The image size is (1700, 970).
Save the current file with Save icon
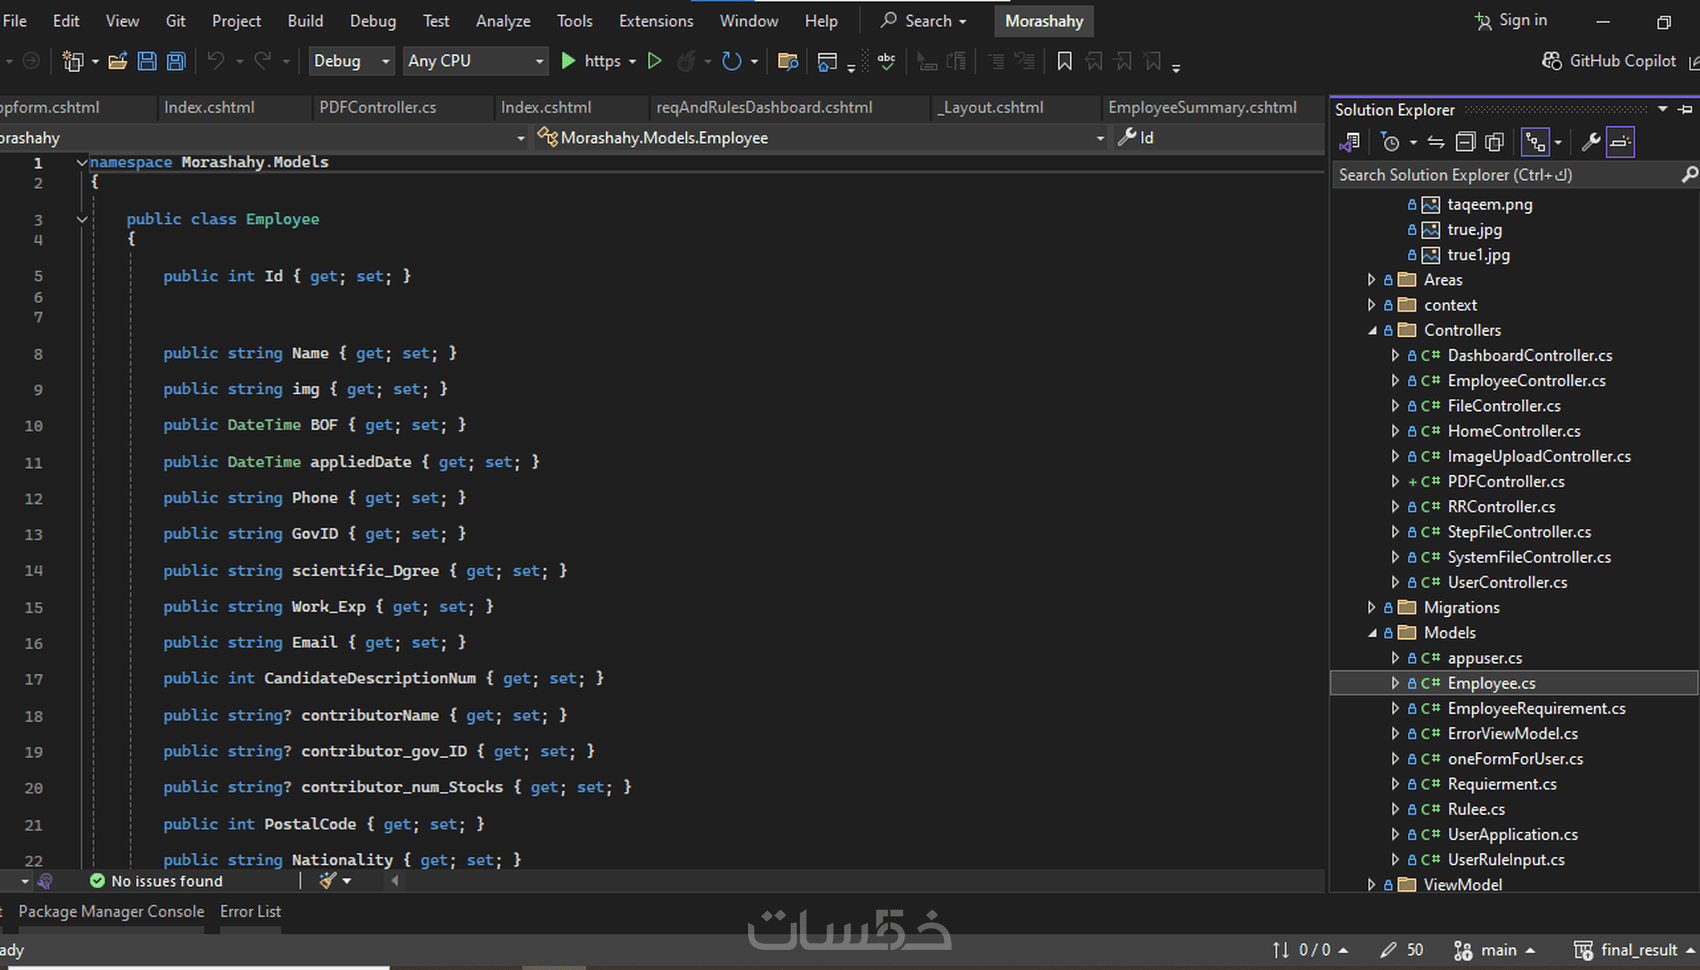(147, 61)
